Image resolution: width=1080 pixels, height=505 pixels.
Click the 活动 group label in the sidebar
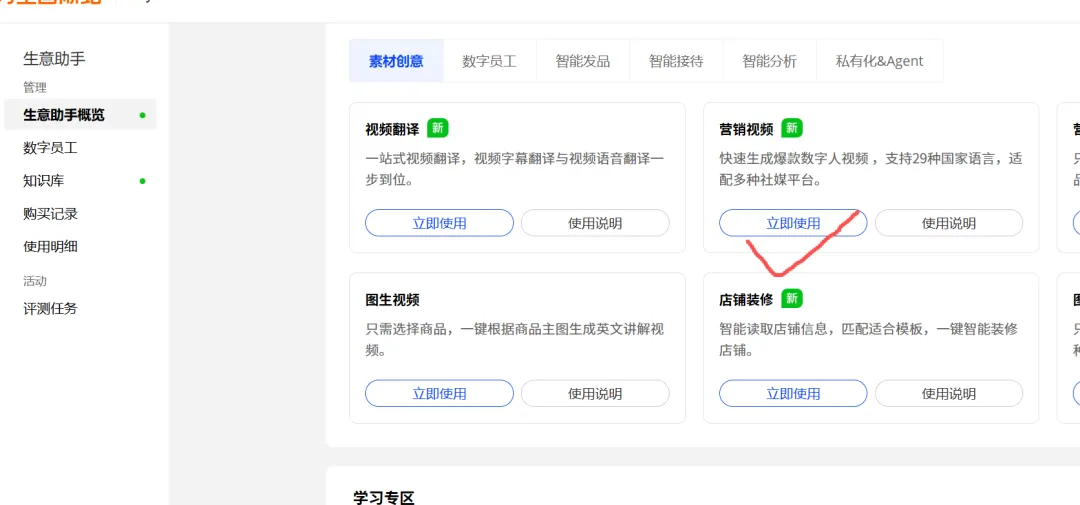coord(35,281)
